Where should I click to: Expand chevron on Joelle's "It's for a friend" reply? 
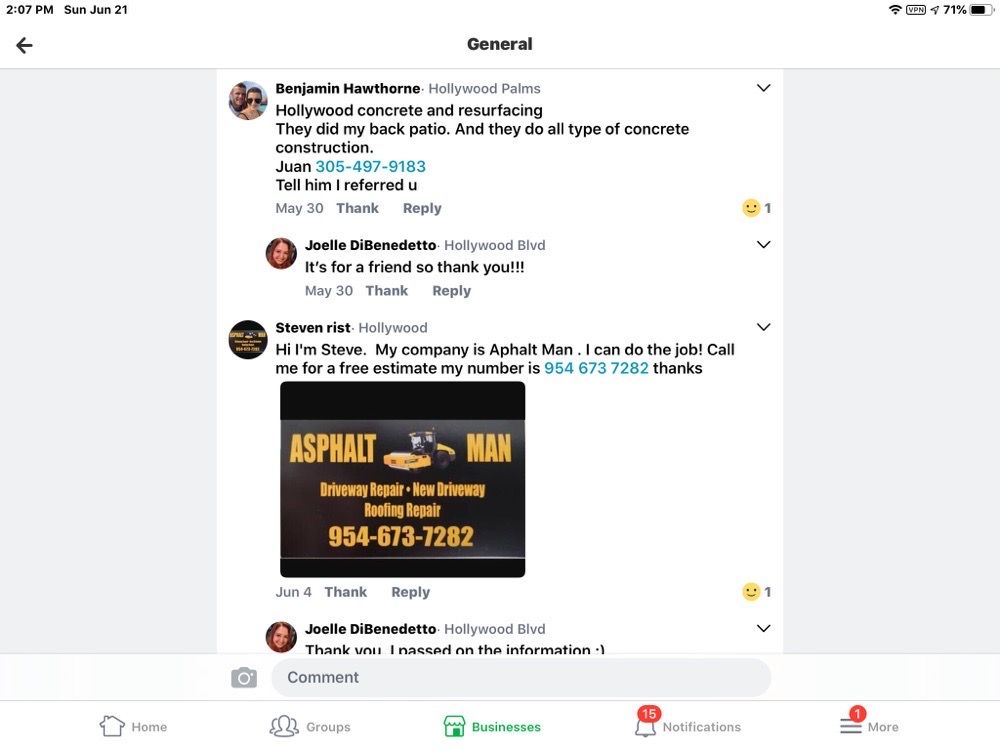pos(763,244)
